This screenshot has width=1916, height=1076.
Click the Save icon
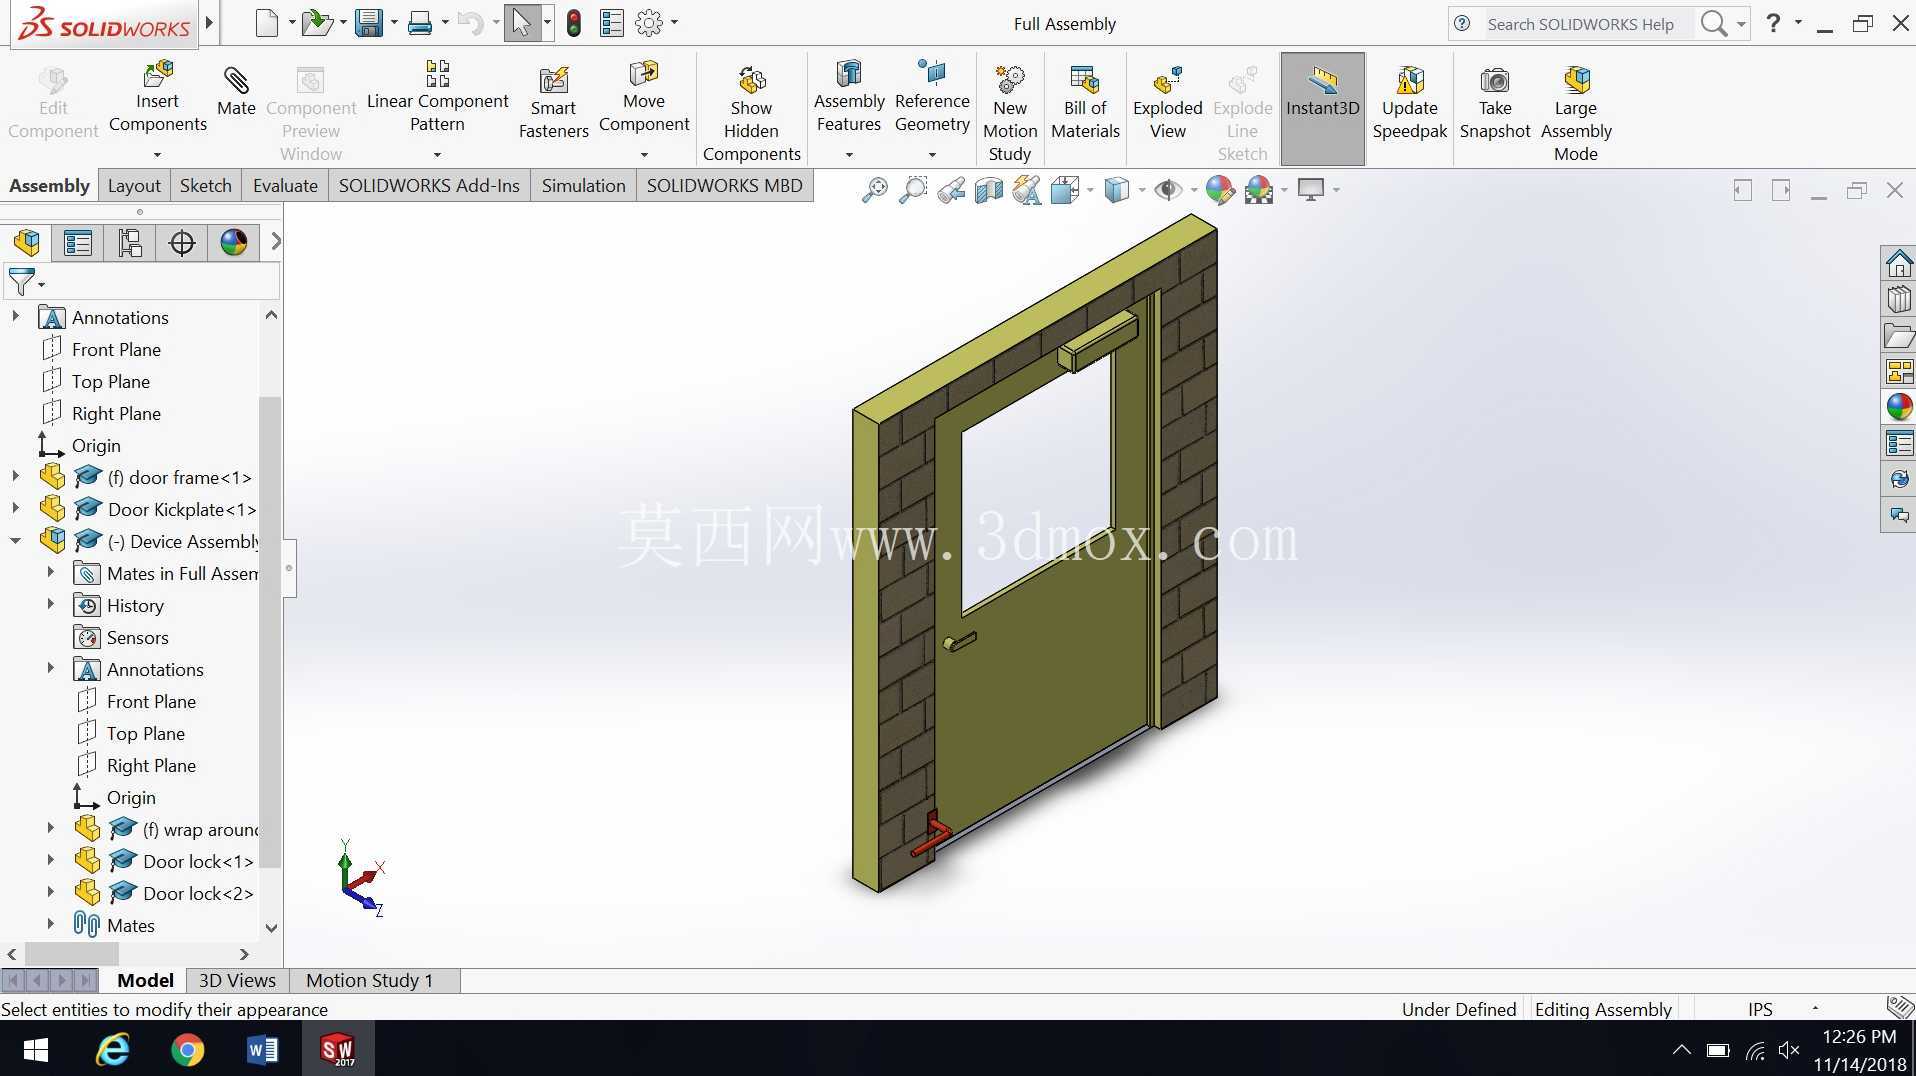point(369,23)
